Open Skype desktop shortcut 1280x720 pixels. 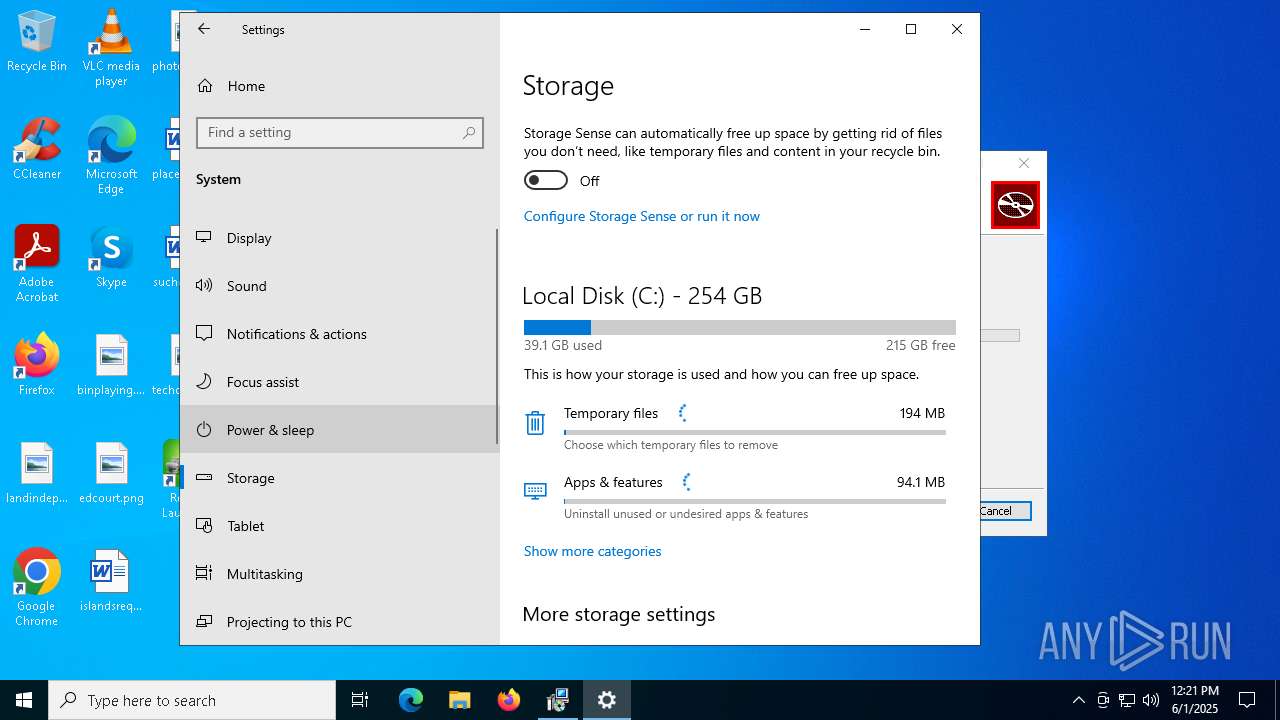pyautogui.click(x=111, y=257)
